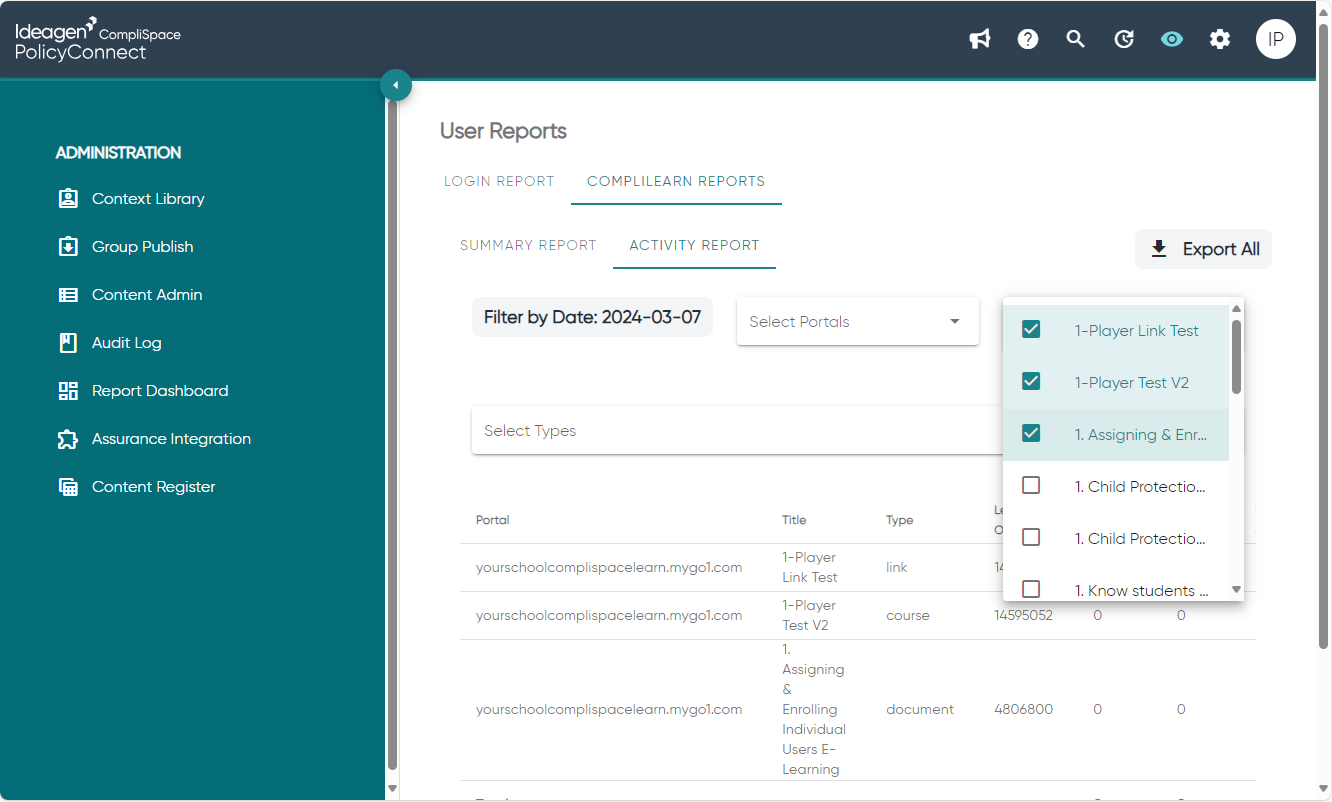This screenshot has height=802, width=1332.
Task: Click the sidebar scrollbar down arrow
Action: click(x=392, y=789)
